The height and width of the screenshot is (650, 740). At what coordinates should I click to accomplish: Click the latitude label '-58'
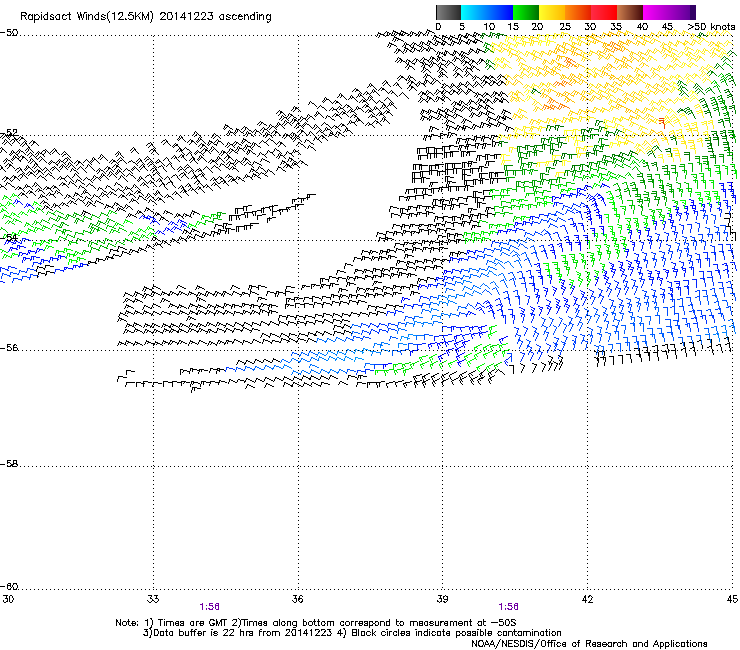tap(9, 464)
